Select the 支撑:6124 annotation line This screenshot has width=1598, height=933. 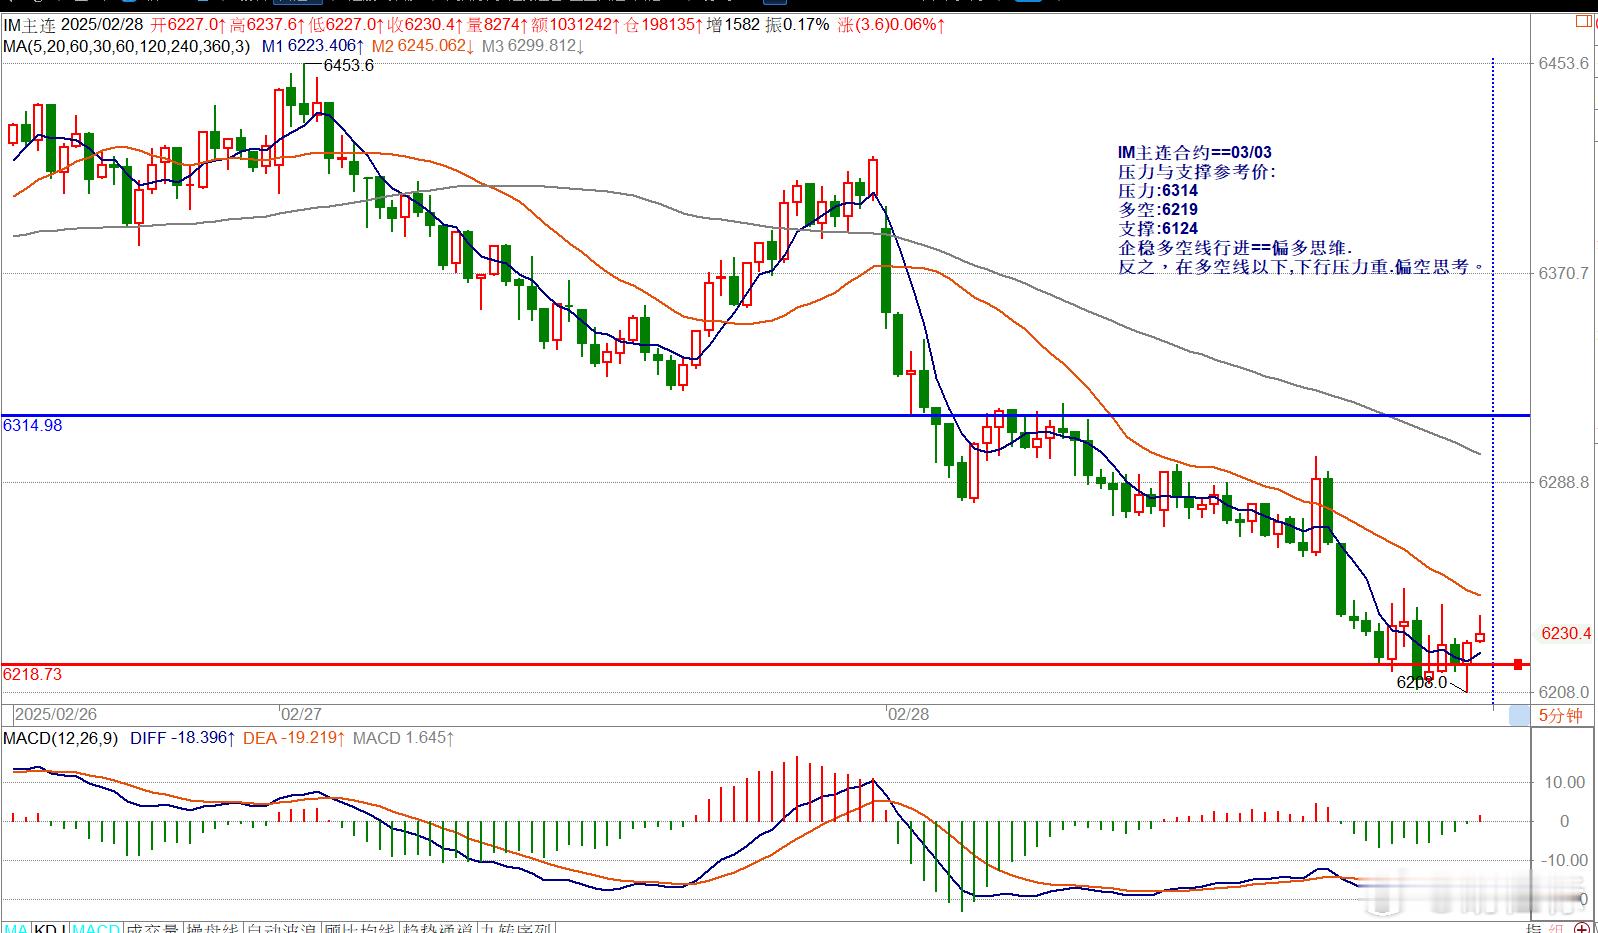(x=1158, y=229)
